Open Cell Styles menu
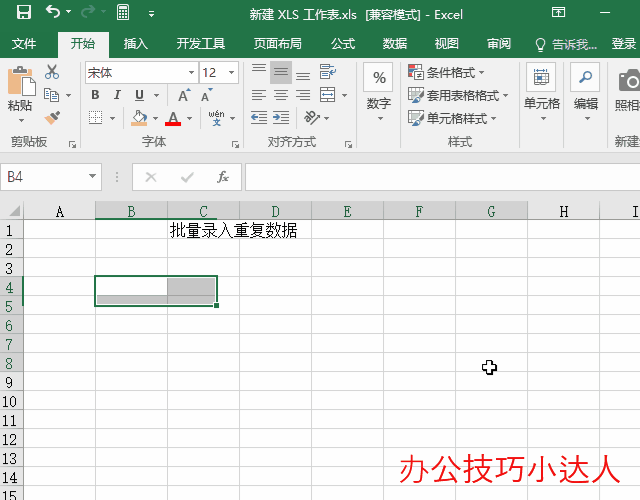 (x=452, y=118)
